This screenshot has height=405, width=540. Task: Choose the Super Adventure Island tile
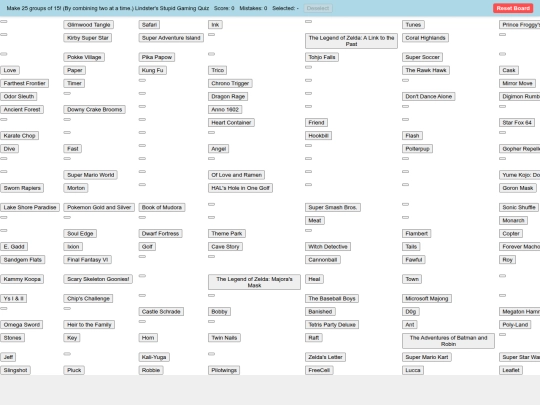[x=171, y=38]
